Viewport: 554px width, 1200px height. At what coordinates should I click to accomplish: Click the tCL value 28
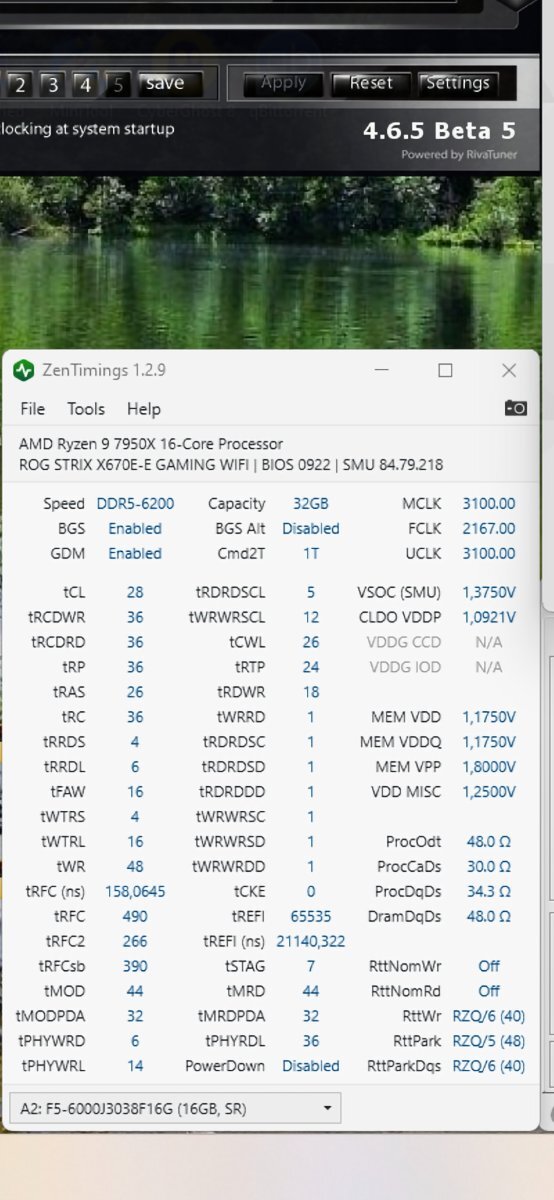(135, 593)
